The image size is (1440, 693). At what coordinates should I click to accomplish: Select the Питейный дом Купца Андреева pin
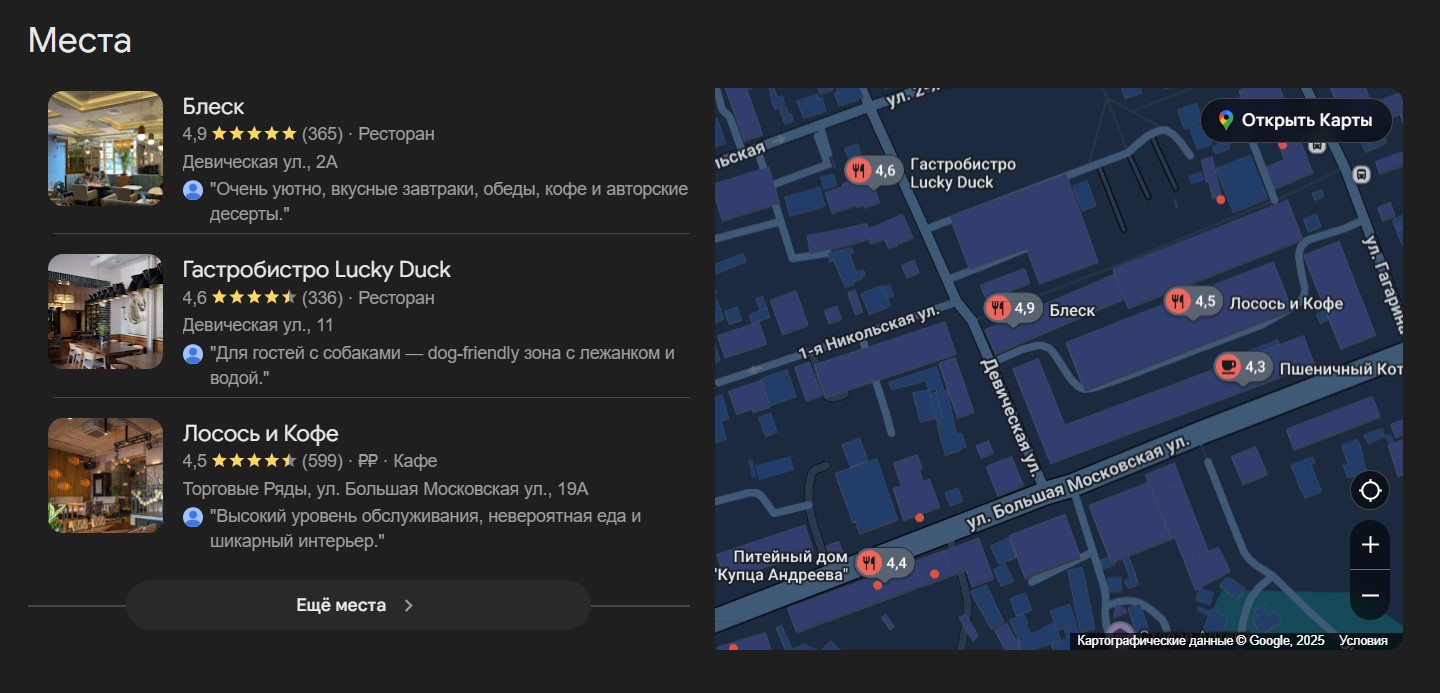869,563
